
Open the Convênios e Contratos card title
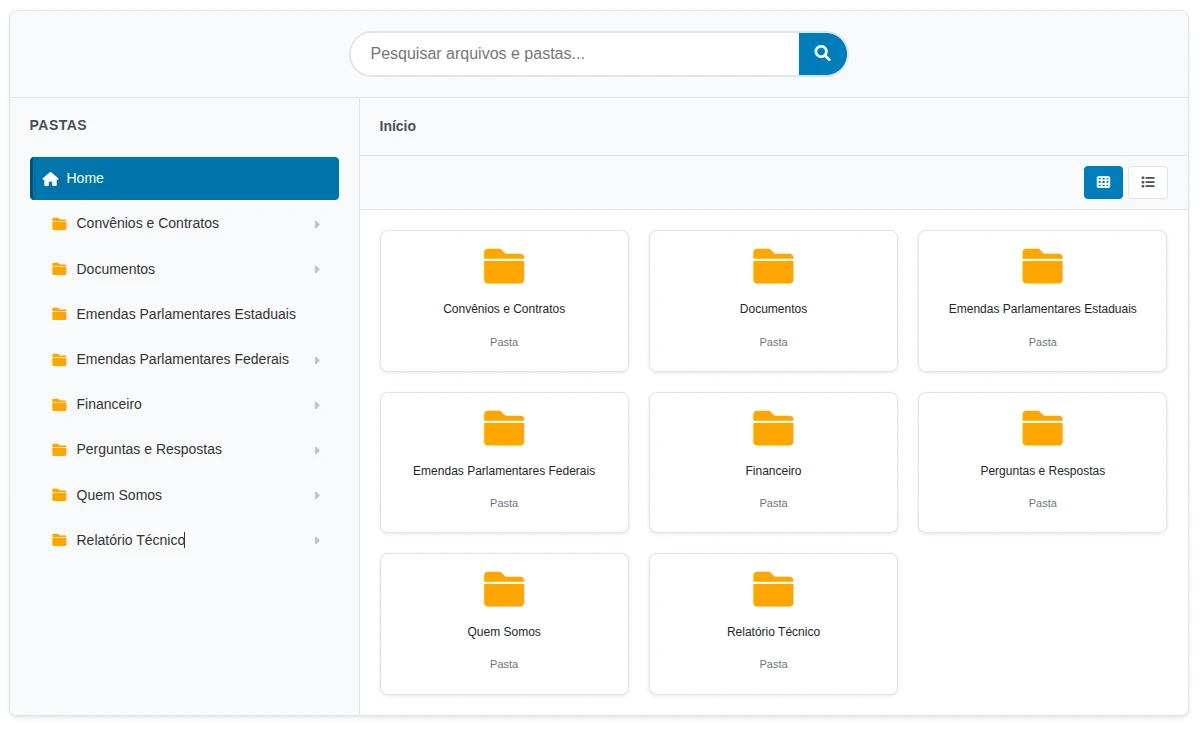tap(504, 309)
